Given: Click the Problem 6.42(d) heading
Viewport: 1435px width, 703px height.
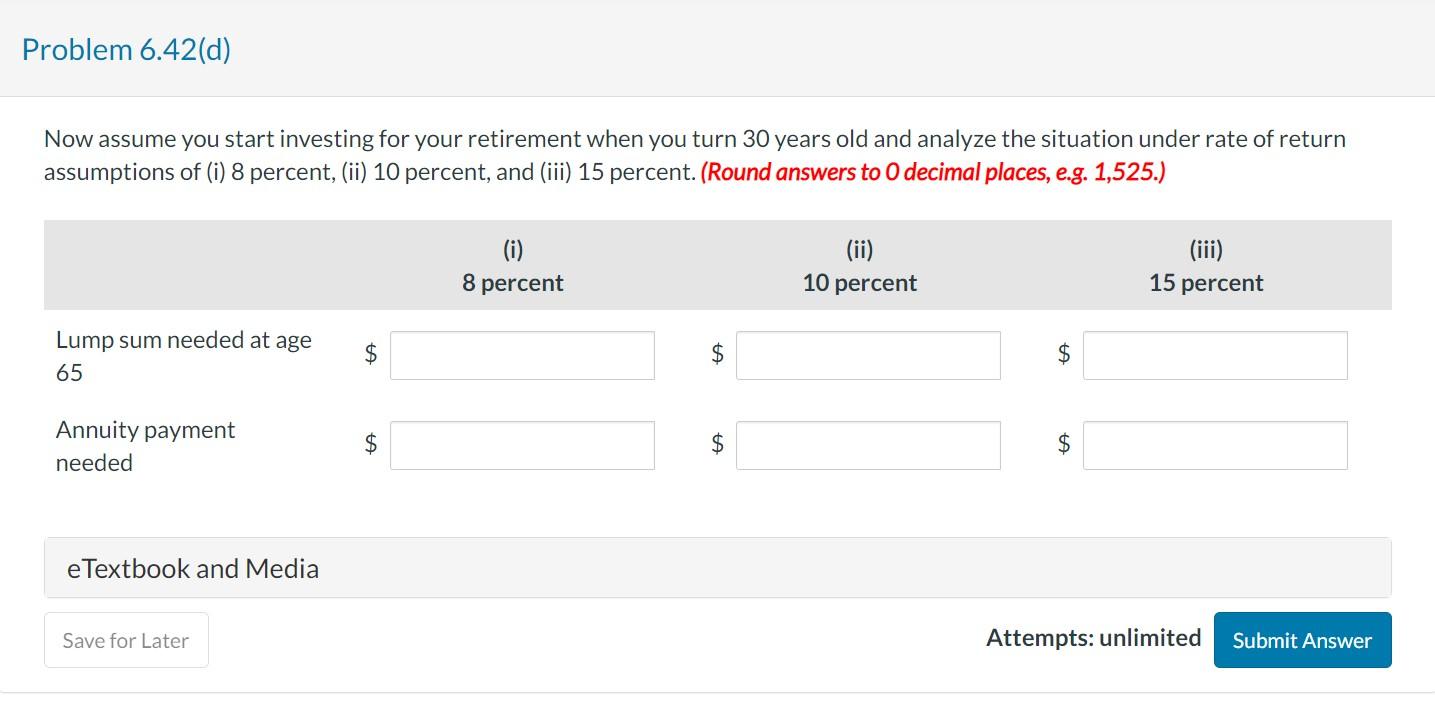Looking at the screenshot, I should point(127,49).
